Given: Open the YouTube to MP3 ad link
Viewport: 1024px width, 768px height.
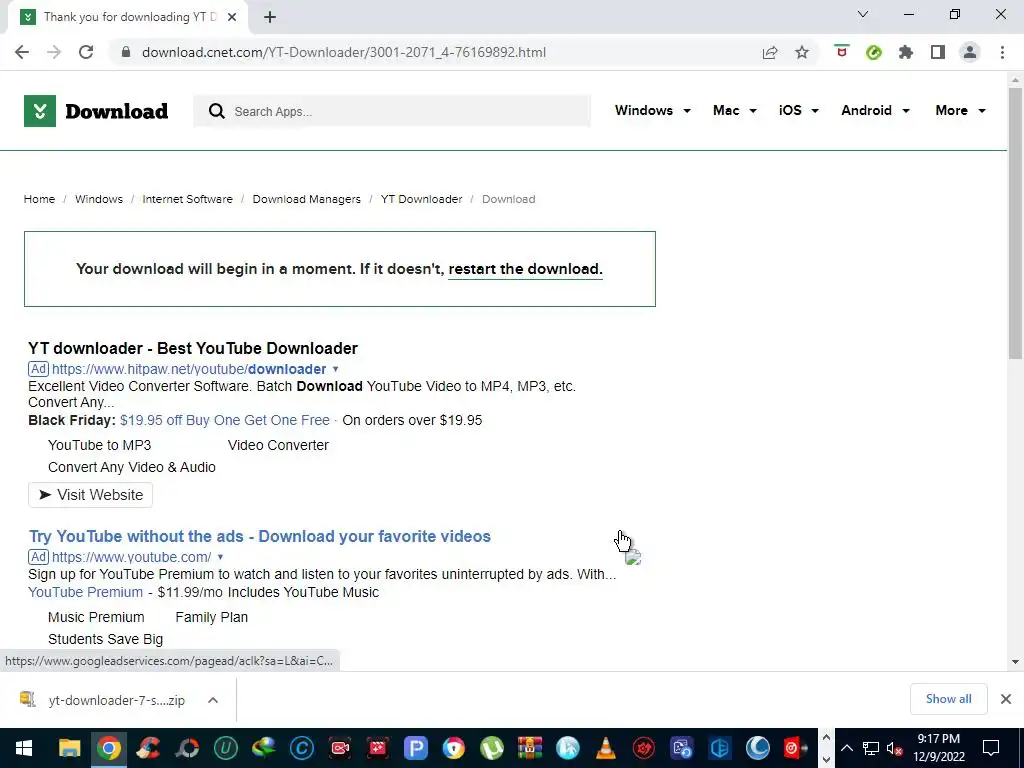Looking at the screenshot, I should tap(99, 445).
